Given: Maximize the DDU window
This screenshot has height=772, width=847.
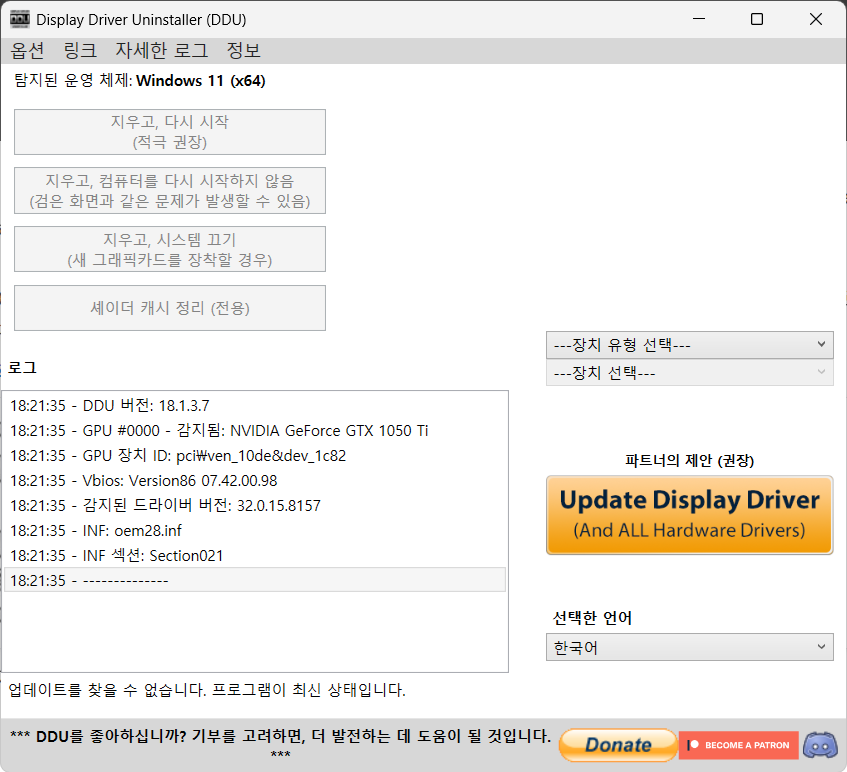Looking at the screenshot, I should click(x=757, y=19).
